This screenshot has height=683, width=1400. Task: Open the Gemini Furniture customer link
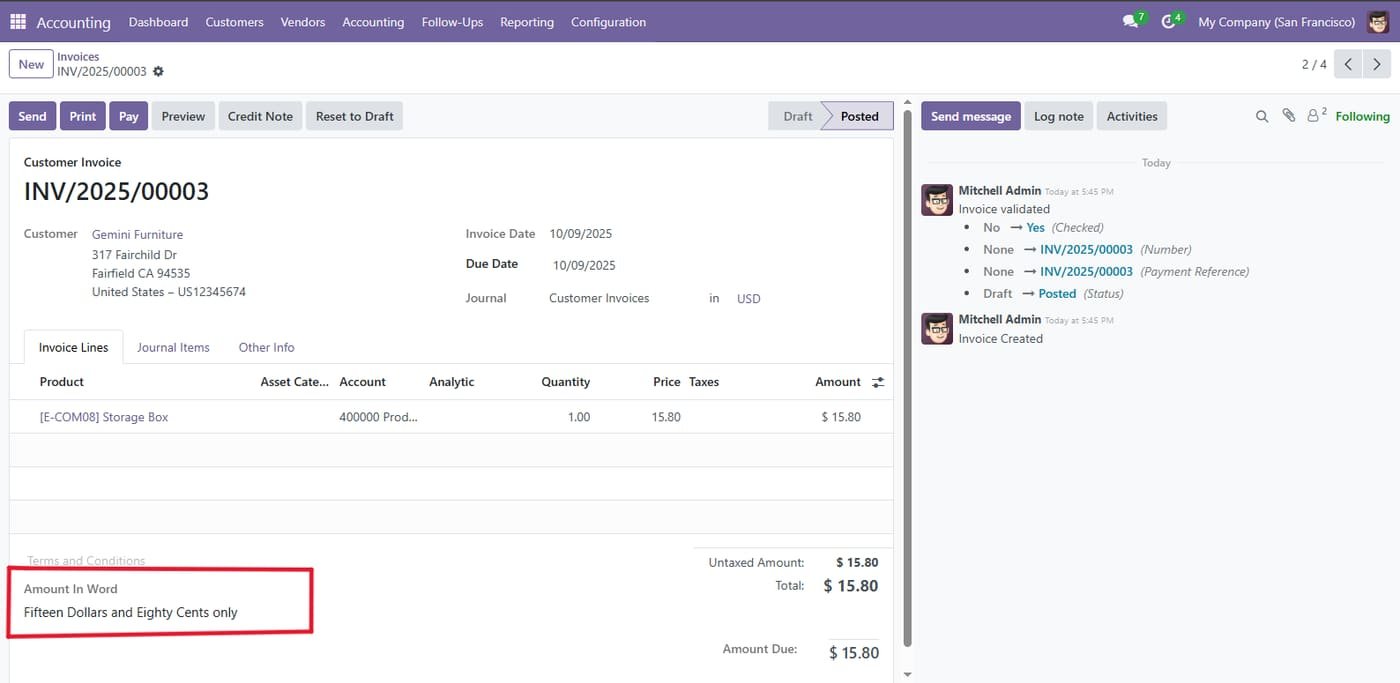coord(137,234)
